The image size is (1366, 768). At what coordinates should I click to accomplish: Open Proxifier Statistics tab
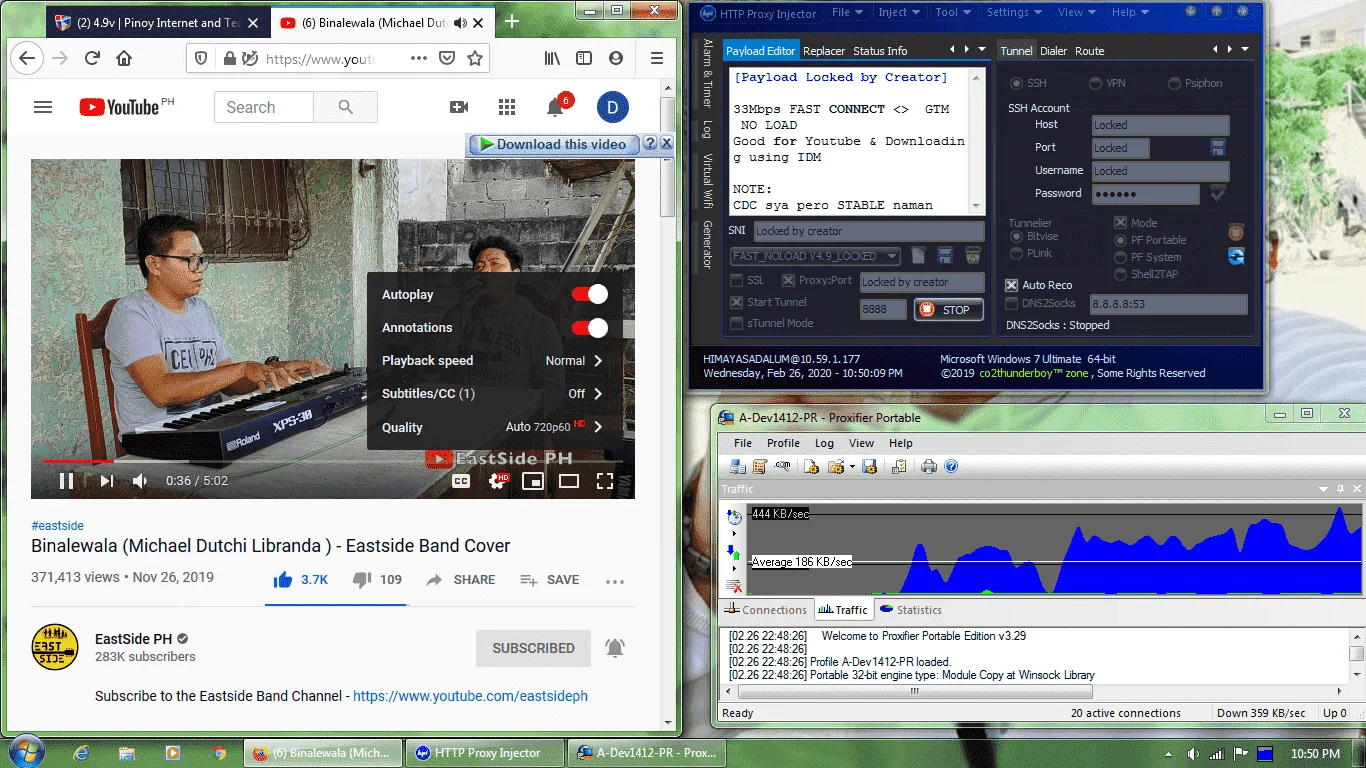(910, 610)
